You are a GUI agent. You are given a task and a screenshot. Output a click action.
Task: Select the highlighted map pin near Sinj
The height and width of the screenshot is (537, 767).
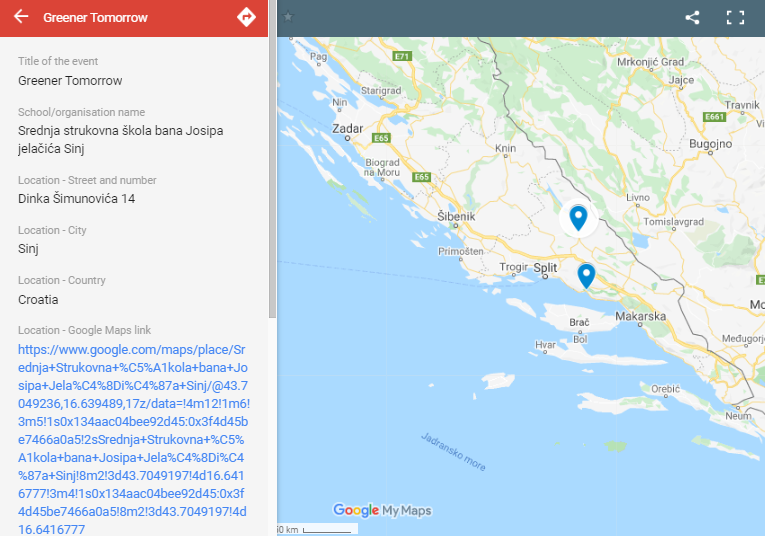[578, 217]
